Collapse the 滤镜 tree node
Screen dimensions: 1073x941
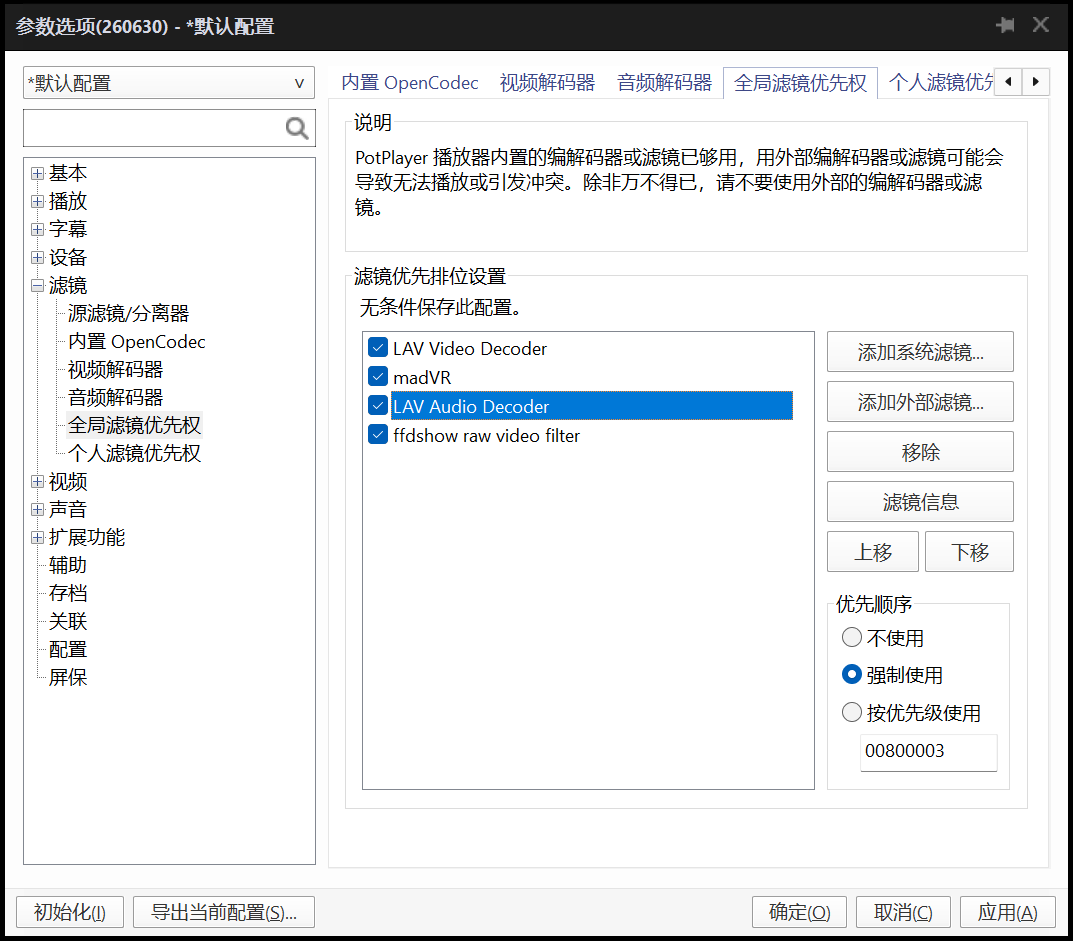tap(38, 285)
